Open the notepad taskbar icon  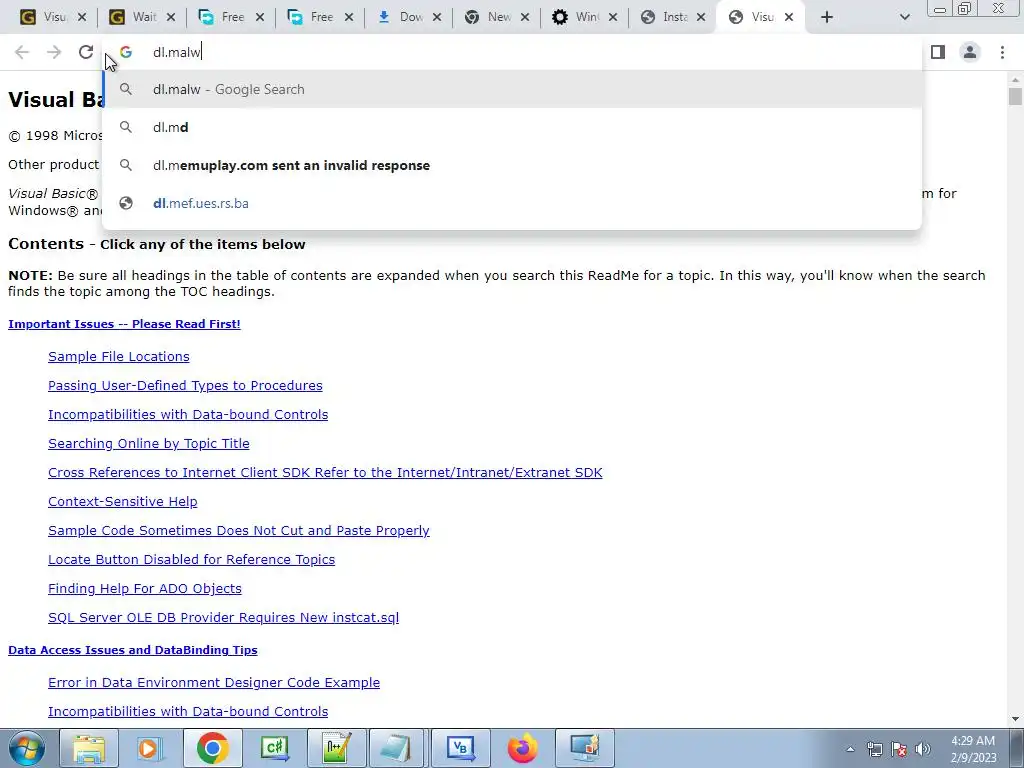coord(397,748)
